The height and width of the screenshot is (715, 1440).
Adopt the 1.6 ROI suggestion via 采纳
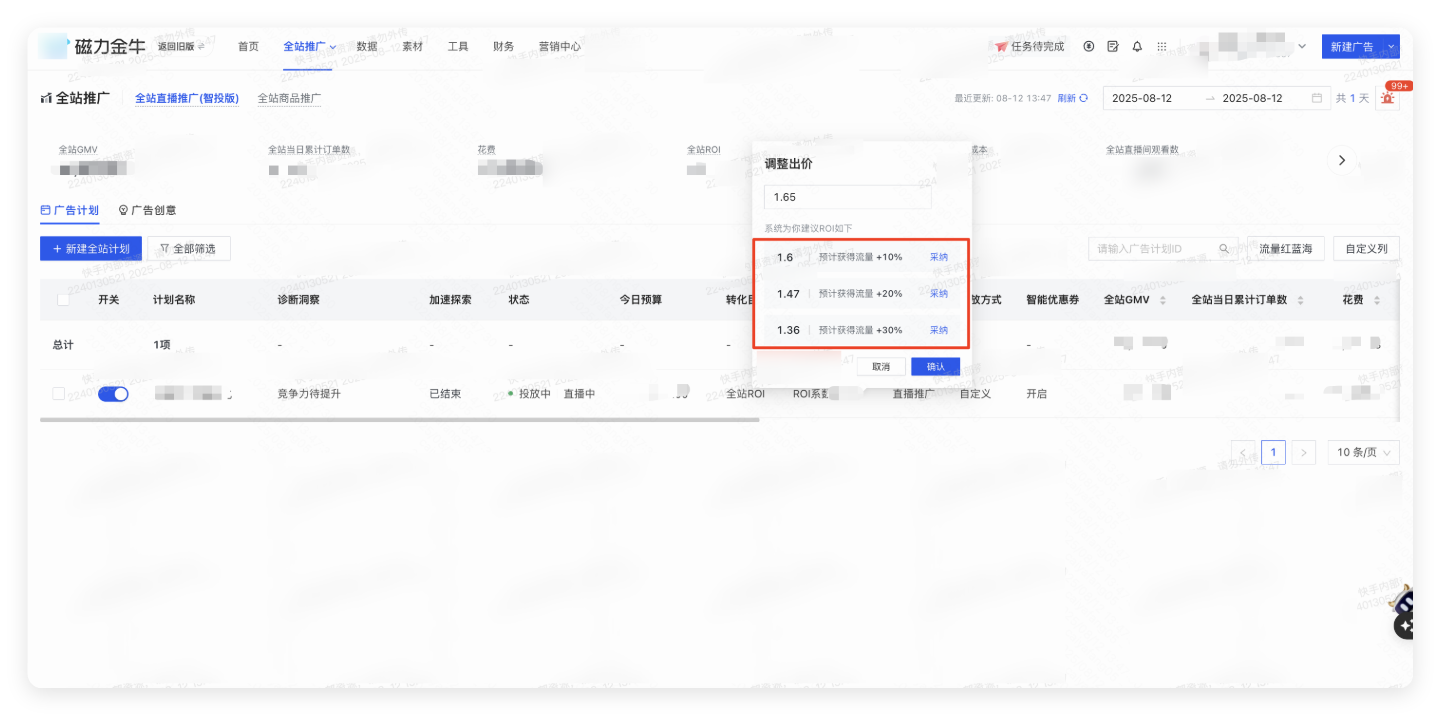[x=939, y=257]
